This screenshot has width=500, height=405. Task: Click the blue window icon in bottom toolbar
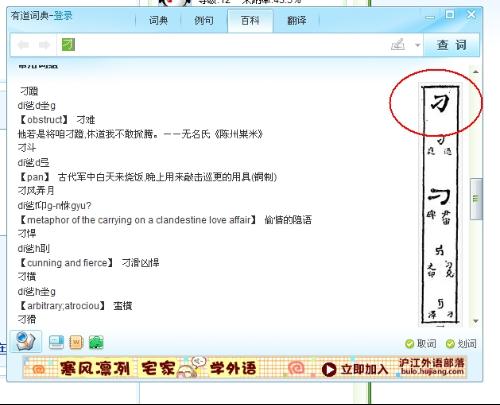[x=56, y=342]
